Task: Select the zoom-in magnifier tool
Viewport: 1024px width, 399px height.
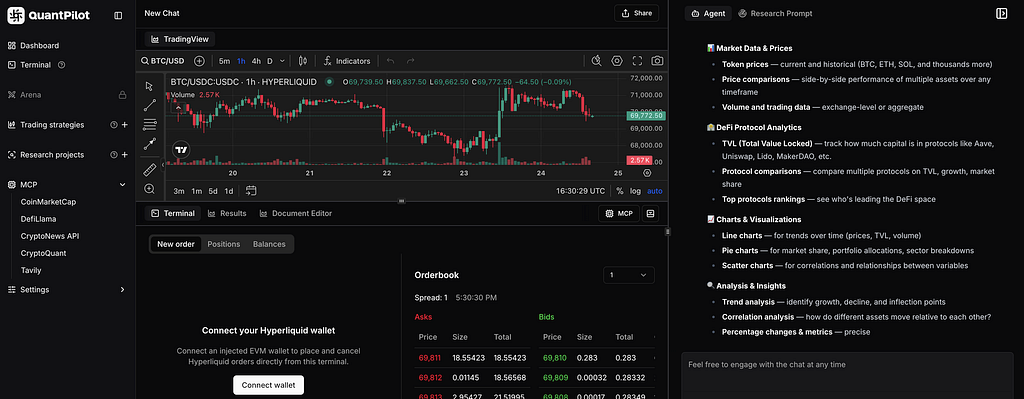Action: click(x=149, y=188)
